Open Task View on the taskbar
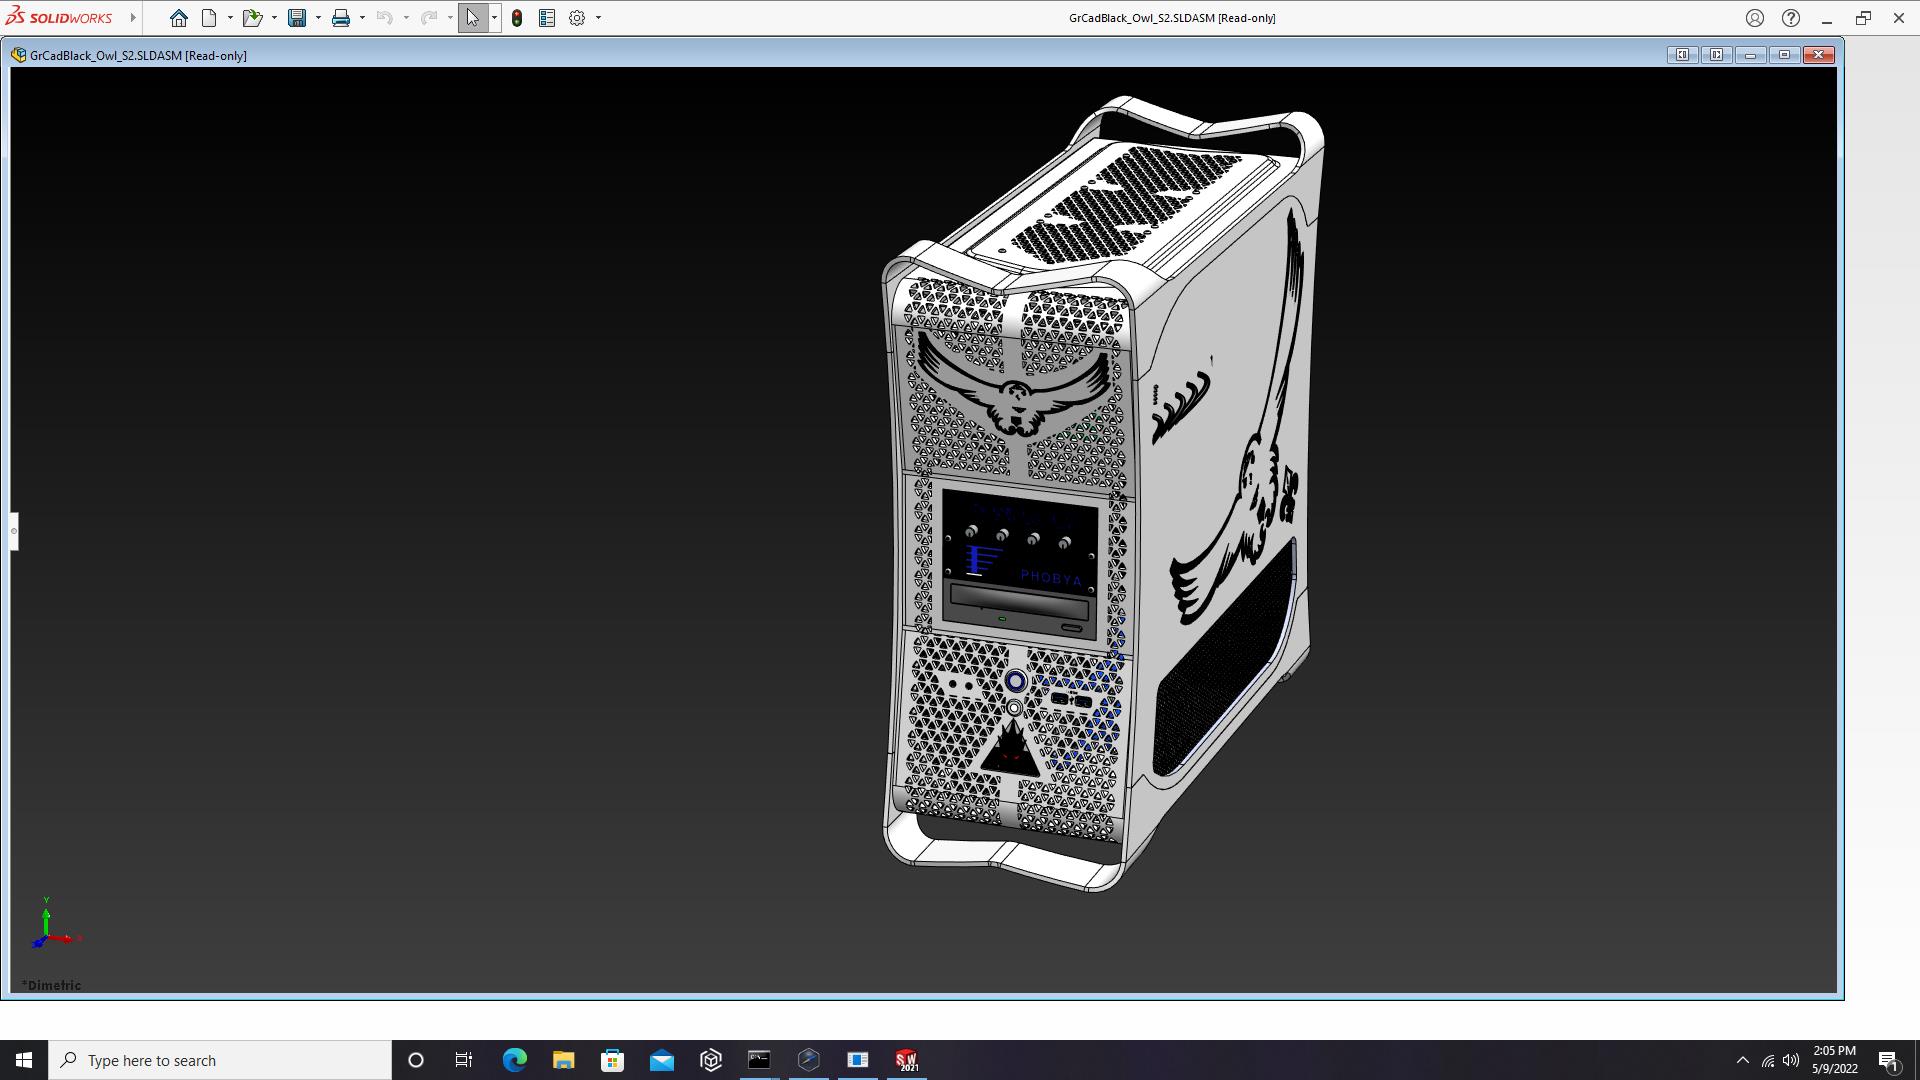Screen dimensions: 1920x1080 coord(464,1060)
